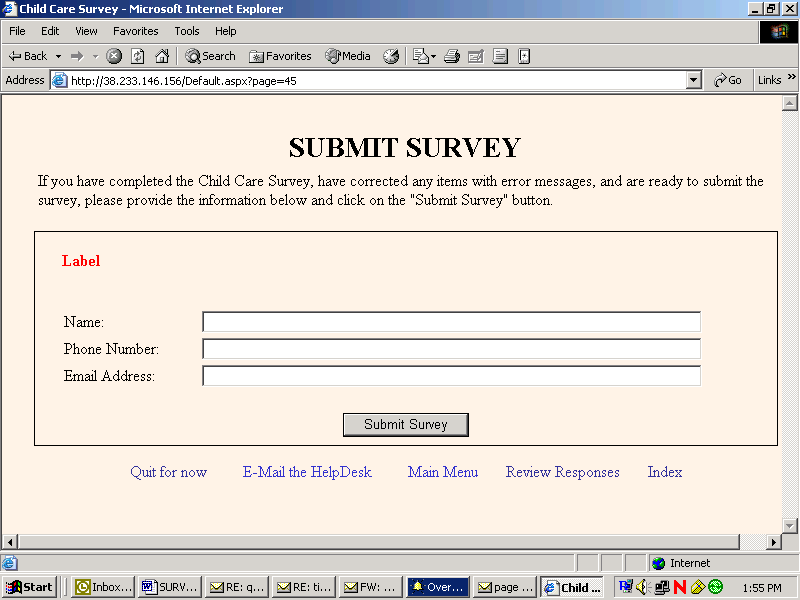Stop page loading with the Stop icon
This screenshot has height=600, width=800.
tap(114, 56)
